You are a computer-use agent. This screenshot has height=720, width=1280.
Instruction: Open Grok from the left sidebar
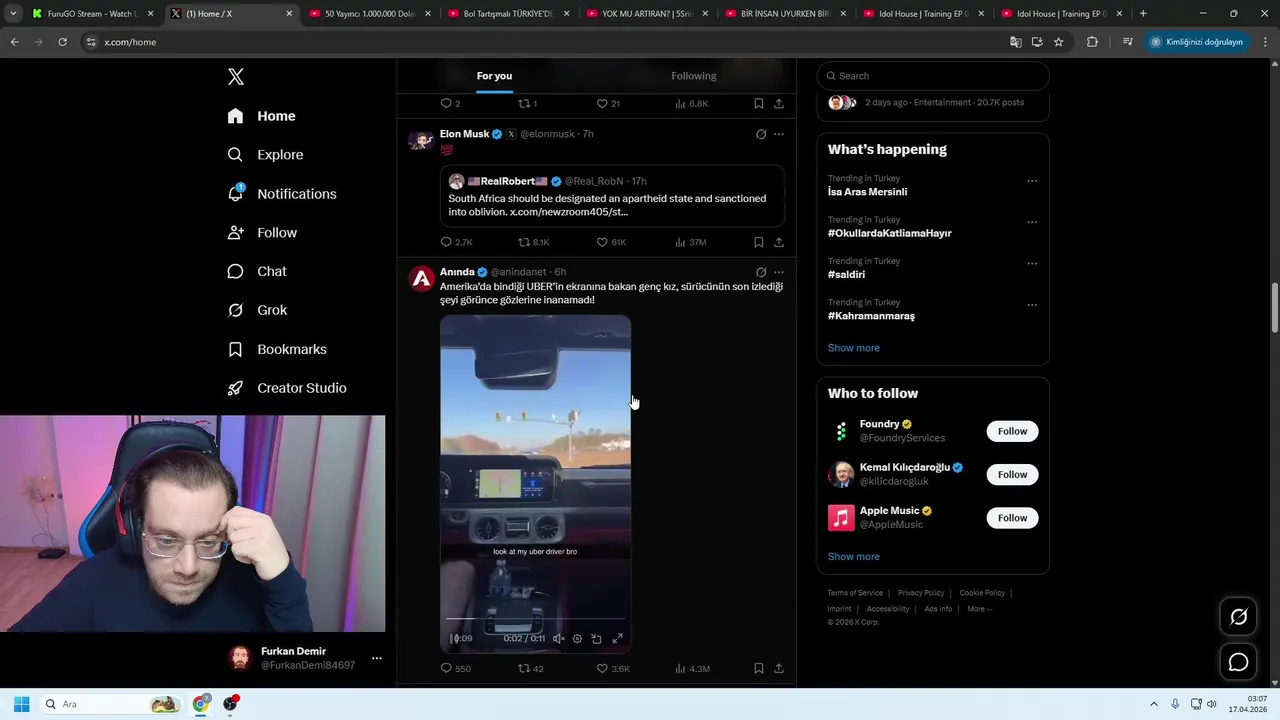258,310
